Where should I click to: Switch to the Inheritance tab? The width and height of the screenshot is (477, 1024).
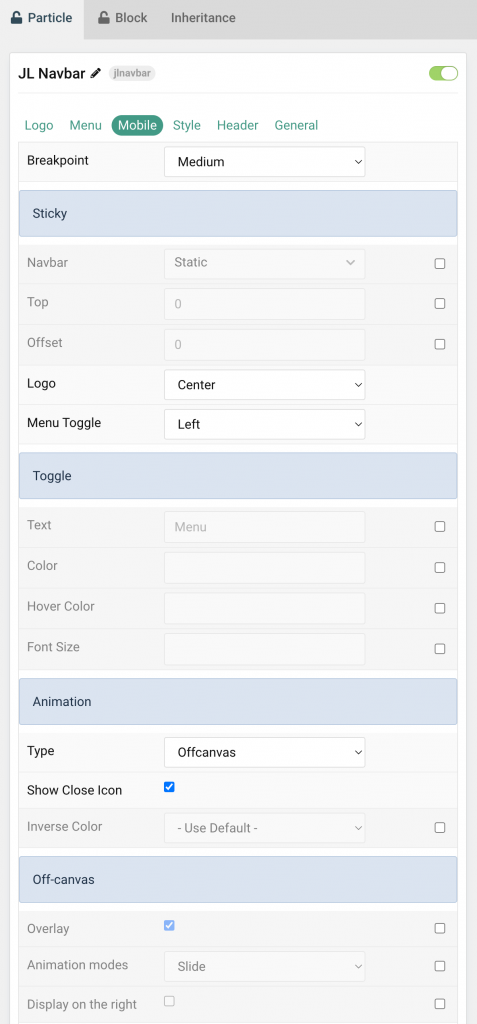click(203, 18)
